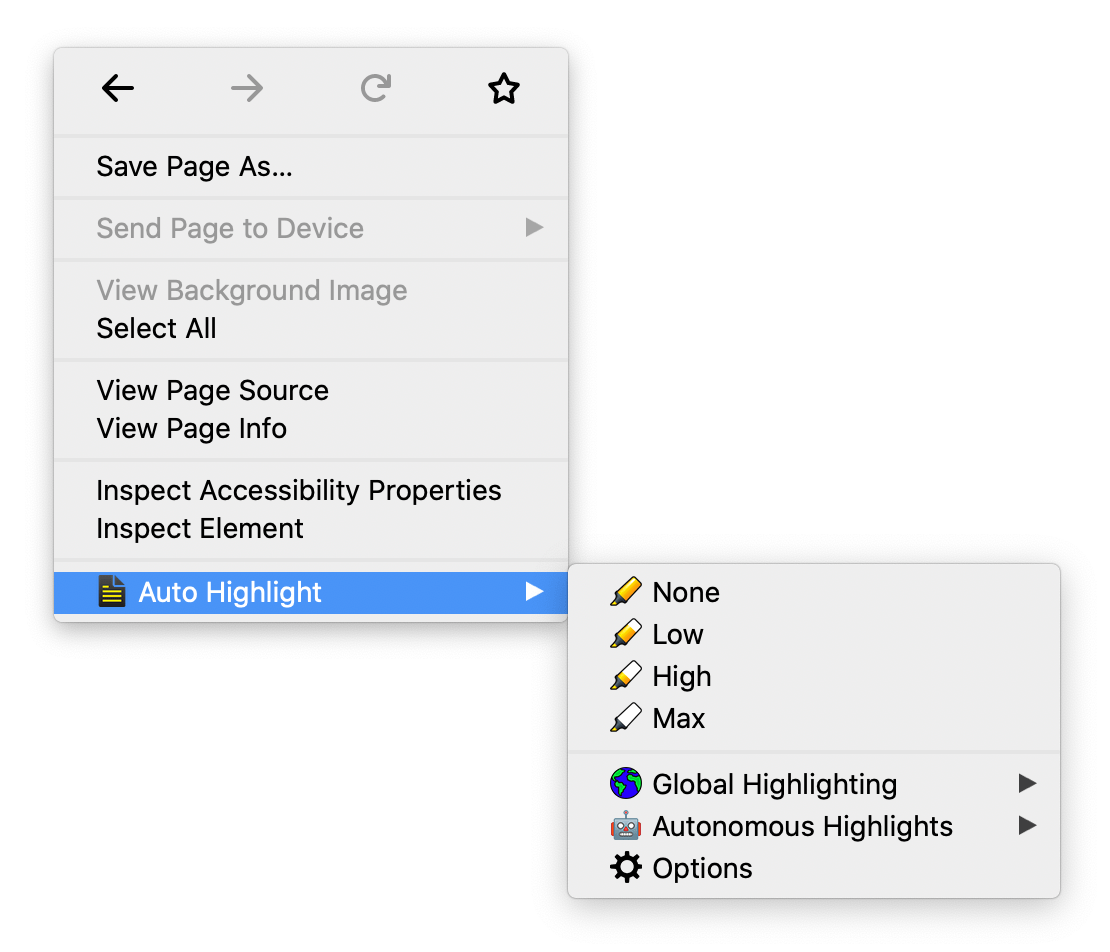Click the highlighter icon next to None
Screen dimensions: 1110x952
tap(625, 591)
